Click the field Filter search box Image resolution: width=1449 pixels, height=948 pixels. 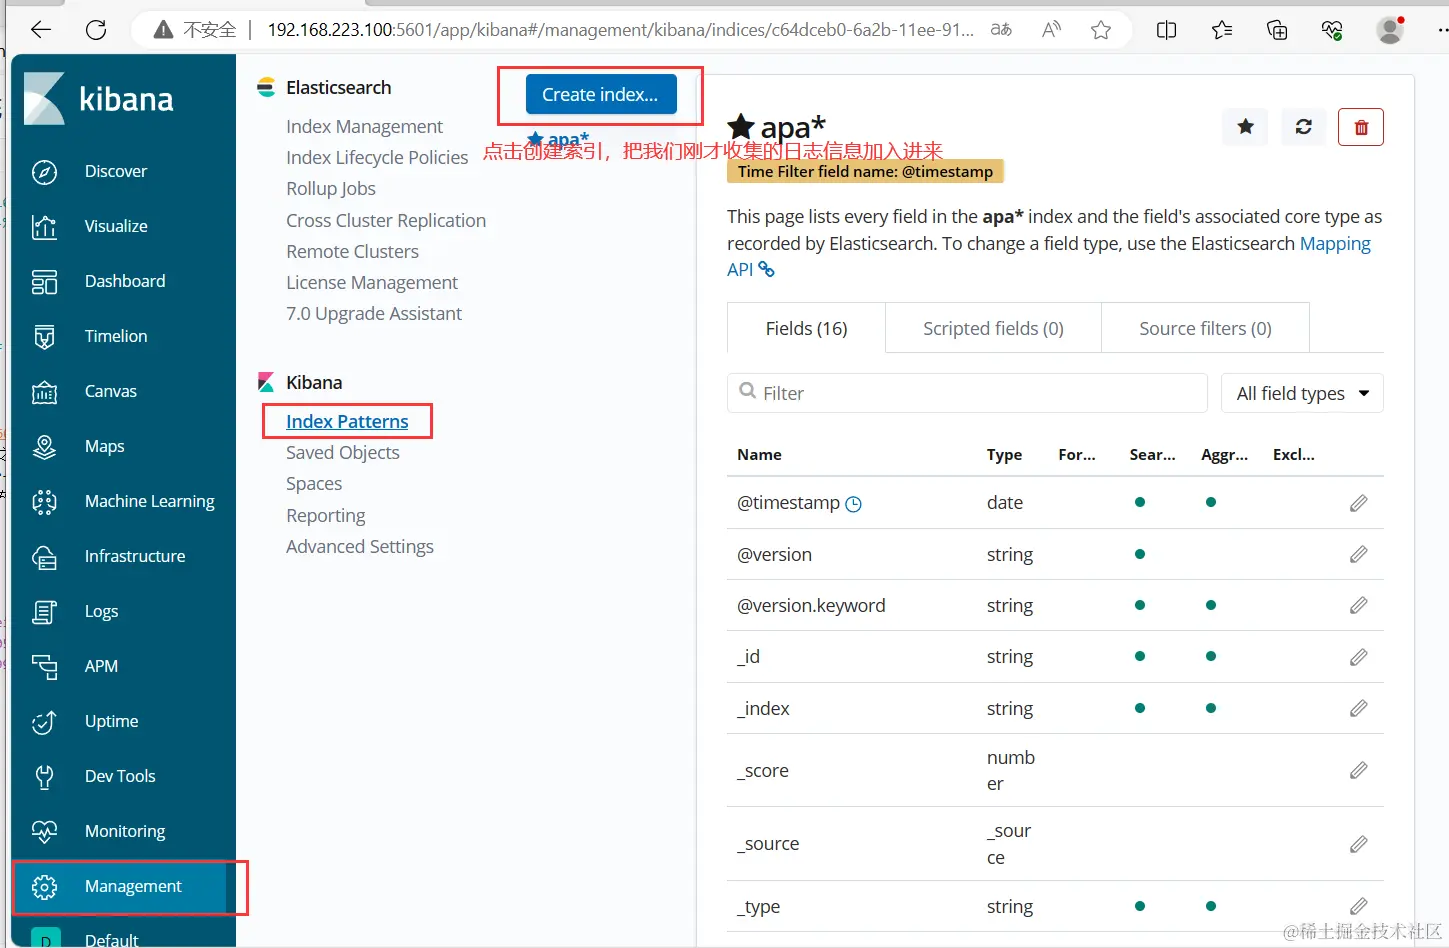967,394
